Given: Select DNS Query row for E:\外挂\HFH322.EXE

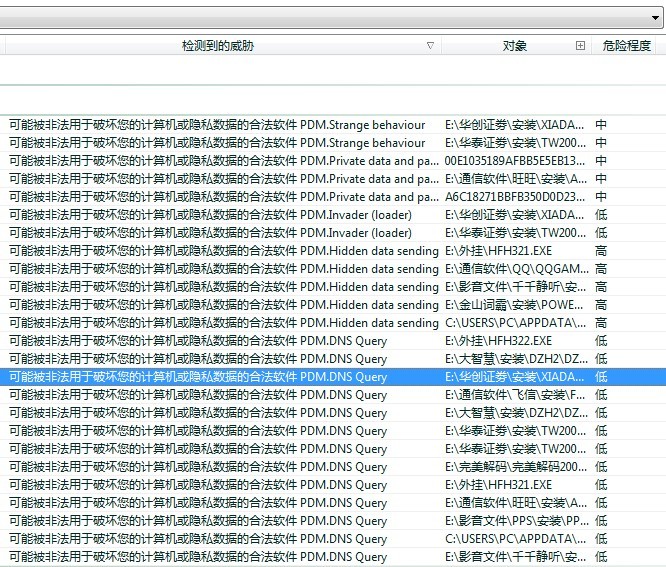Looking at the screenshot, I should coord(333,341).
